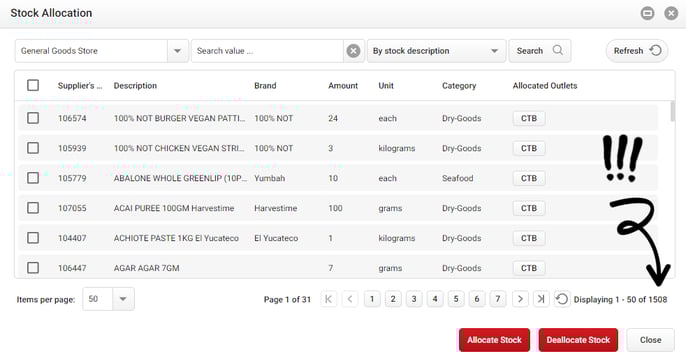Expand the By stock description dropdown
Viewport: 686px width, 363px height.
pos(494,51)
